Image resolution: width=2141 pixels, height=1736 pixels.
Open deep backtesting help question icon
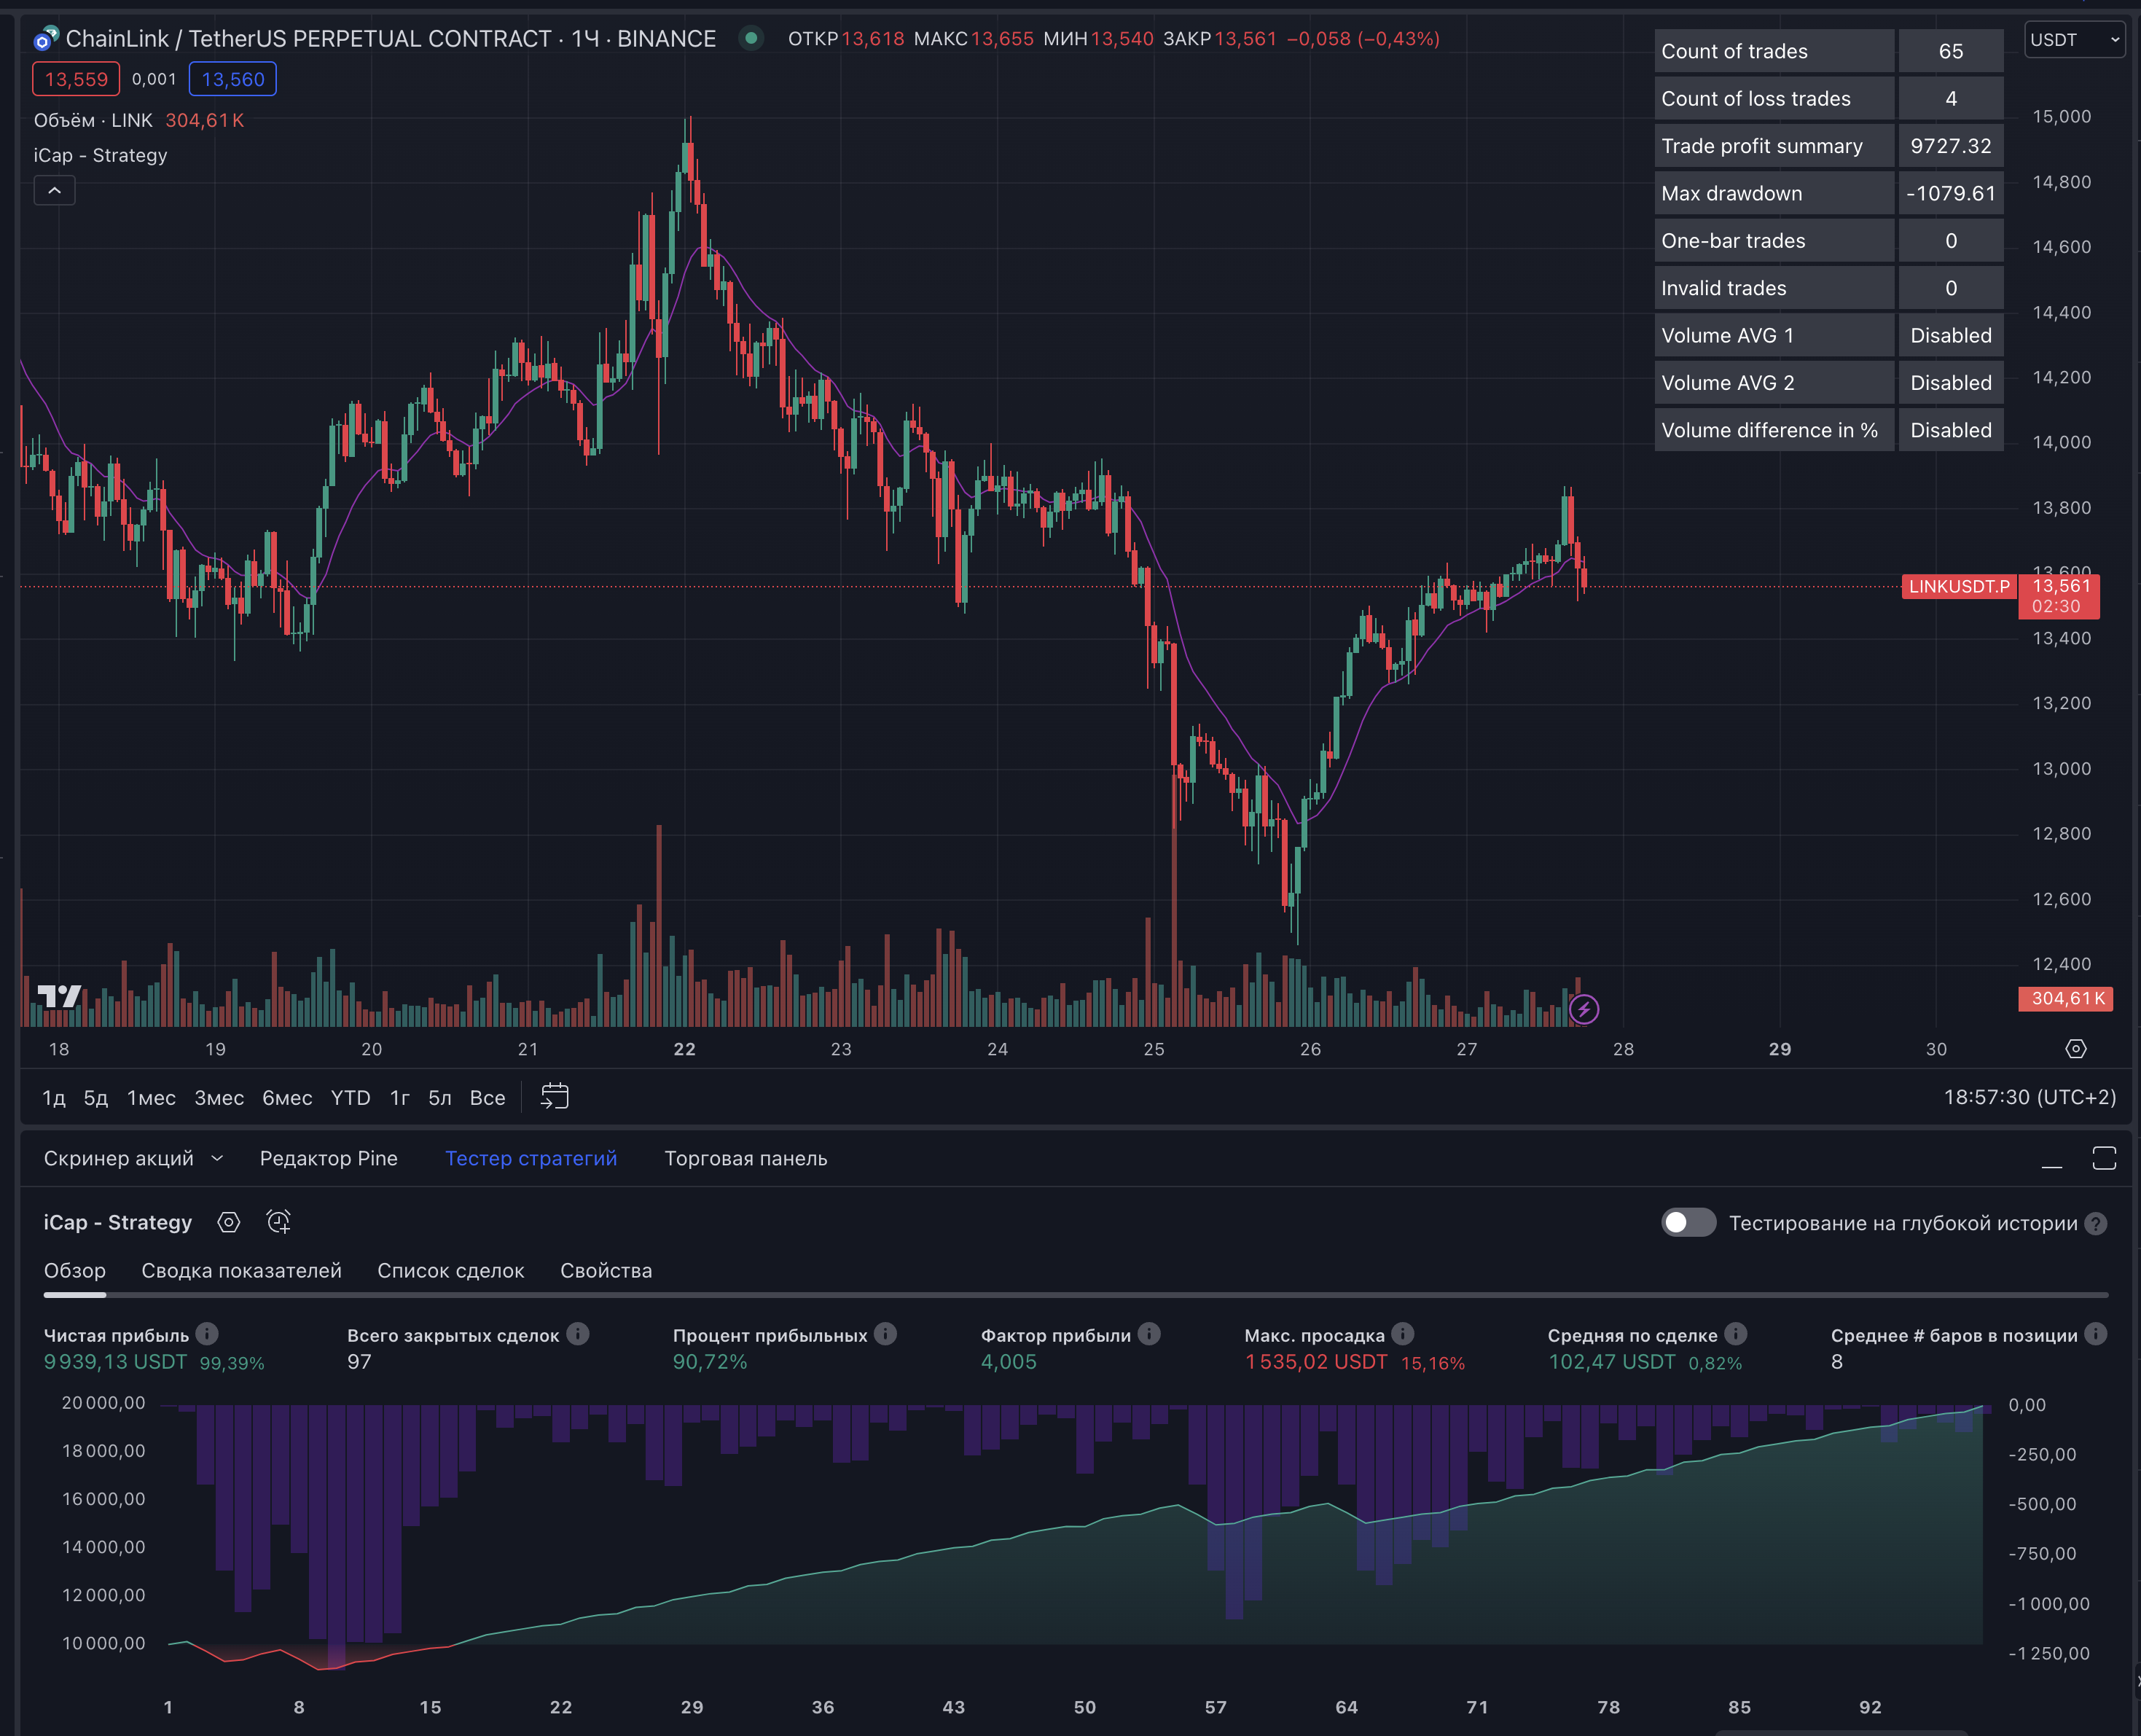tap(2097, 1224)
